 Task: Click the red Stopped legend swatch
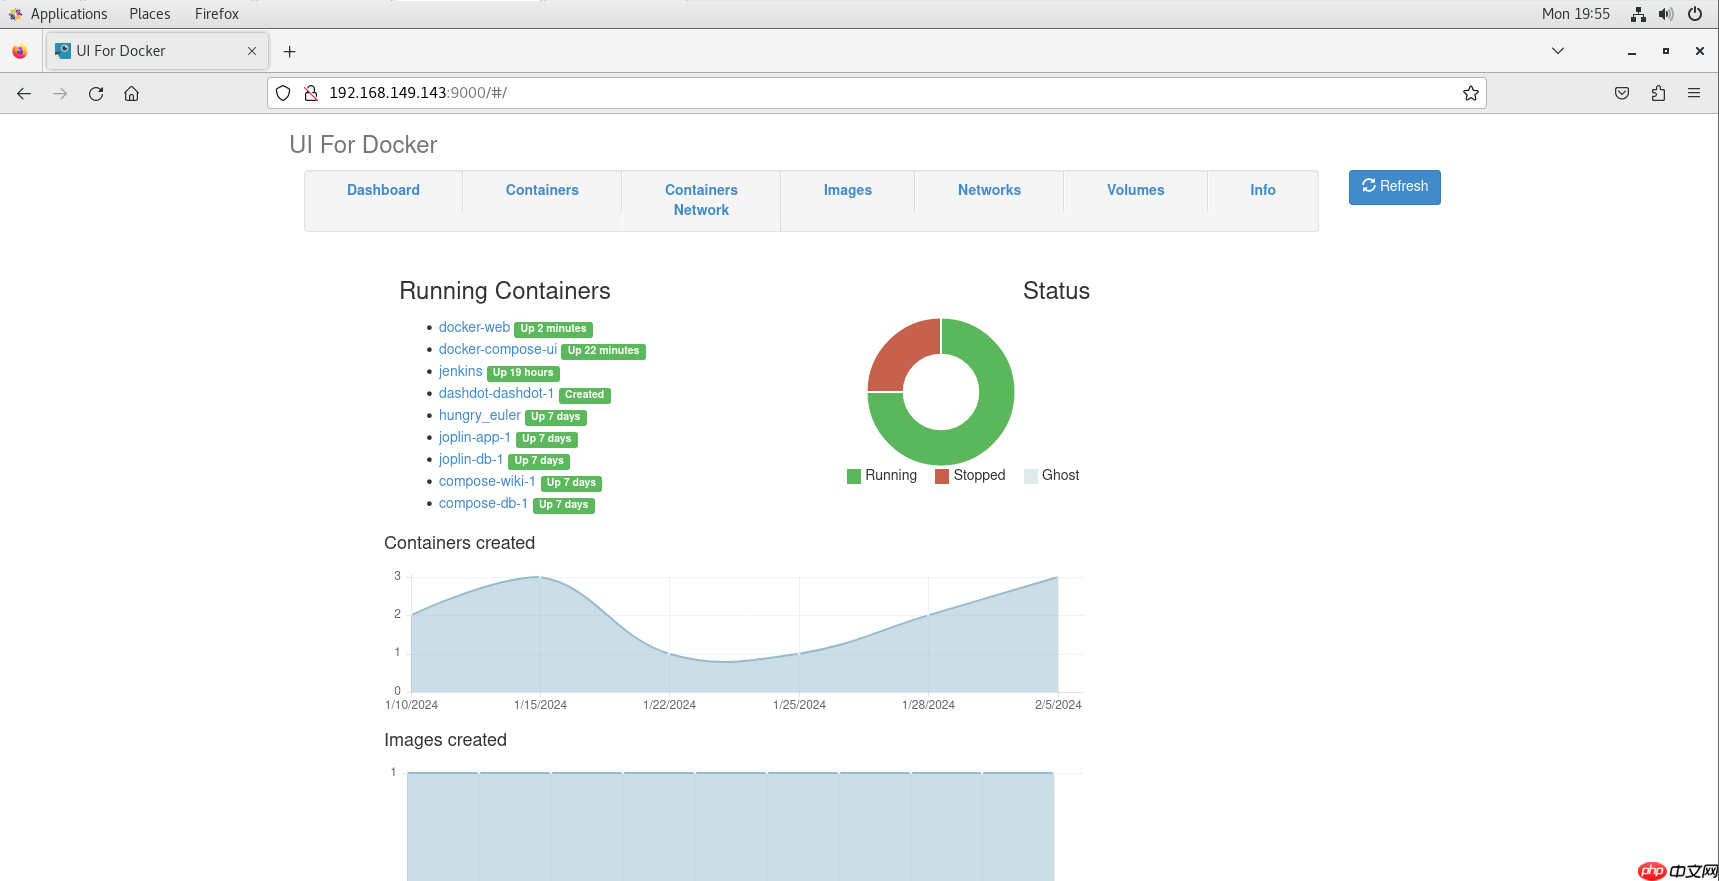(x=942, y=476)
